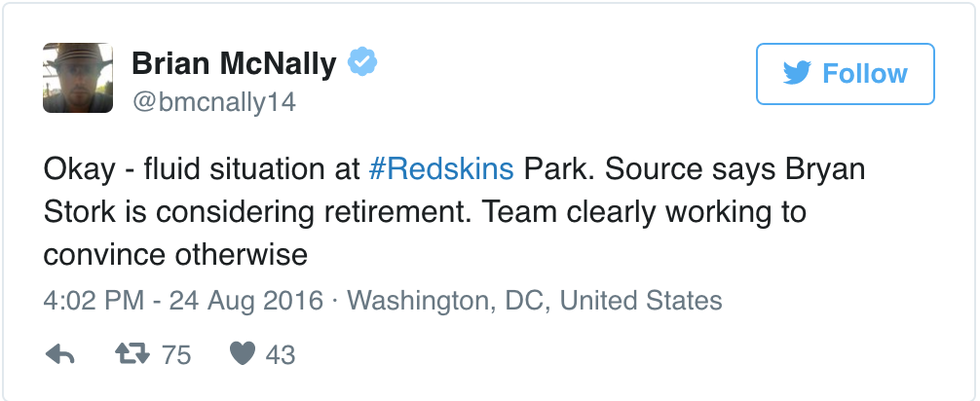
Task: Open the #Redskins hashtag link
Action: coord(441,168)
